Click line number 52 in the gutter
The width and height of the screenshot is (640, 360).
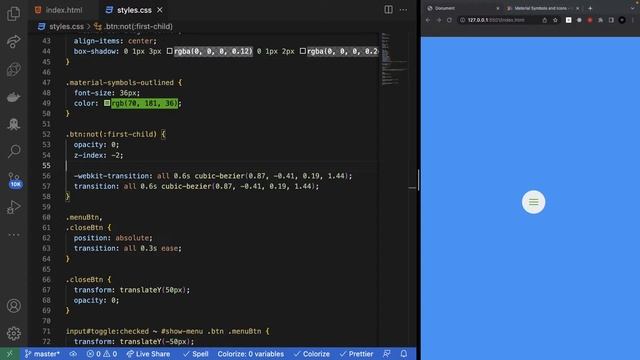tap(46, 134)
